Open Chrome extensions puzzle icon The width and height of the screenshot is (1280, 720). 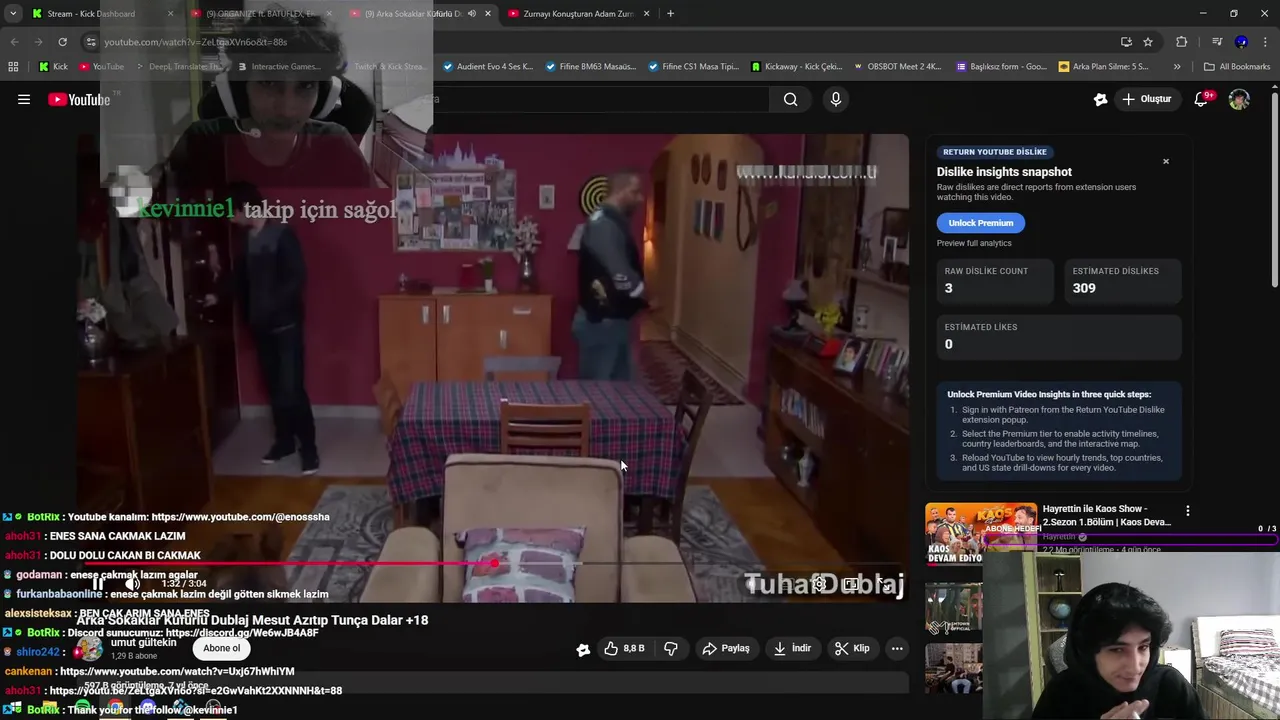click(x=1181, y=42)
